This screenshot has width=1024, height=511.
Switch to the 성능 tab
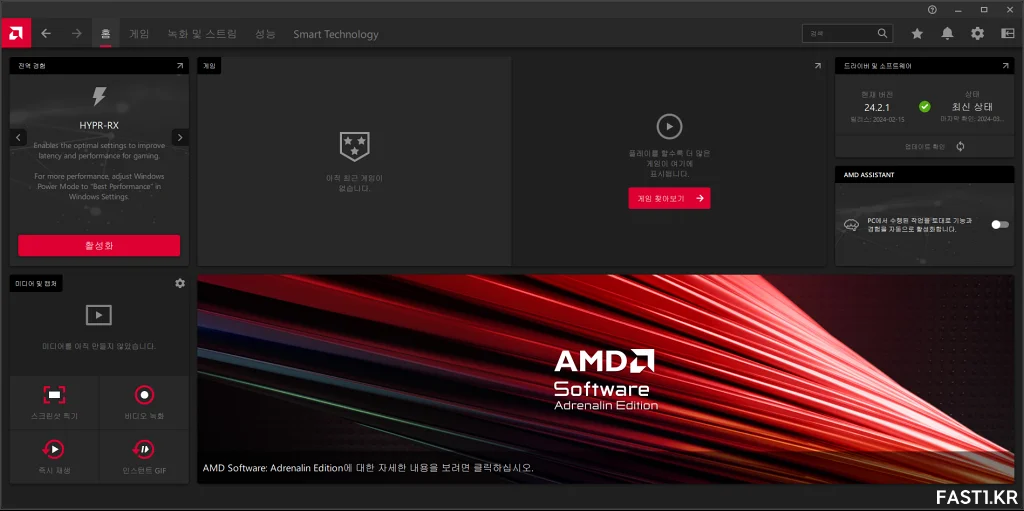265,34
